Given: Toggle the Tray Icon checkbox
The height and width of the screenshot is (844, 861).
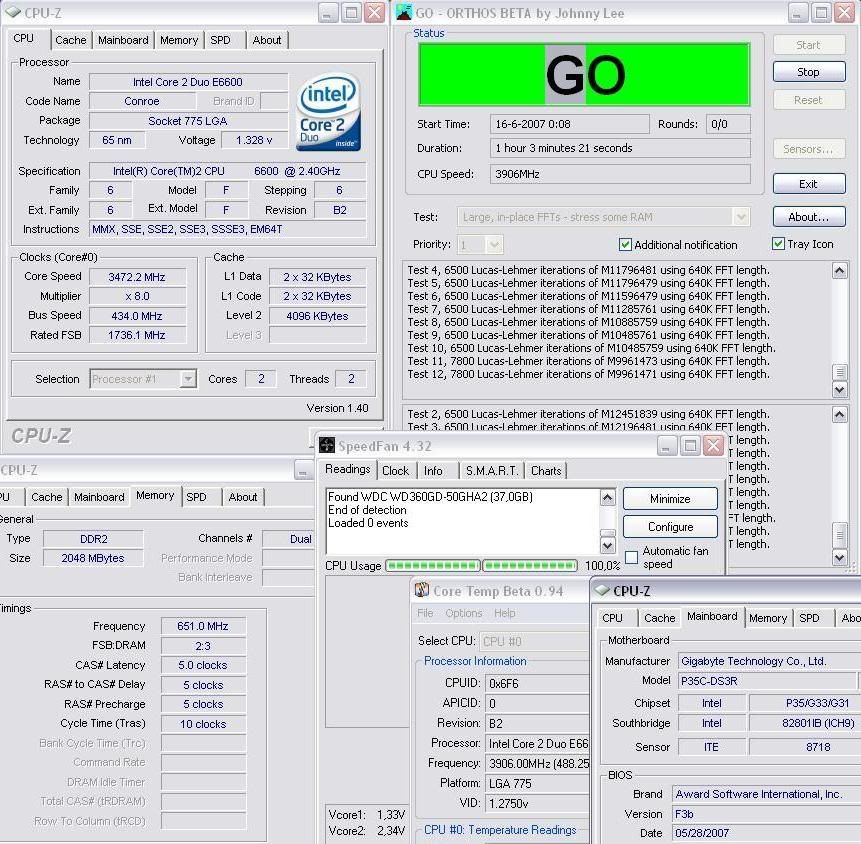Looking at the screenshot, I should 778,243.
